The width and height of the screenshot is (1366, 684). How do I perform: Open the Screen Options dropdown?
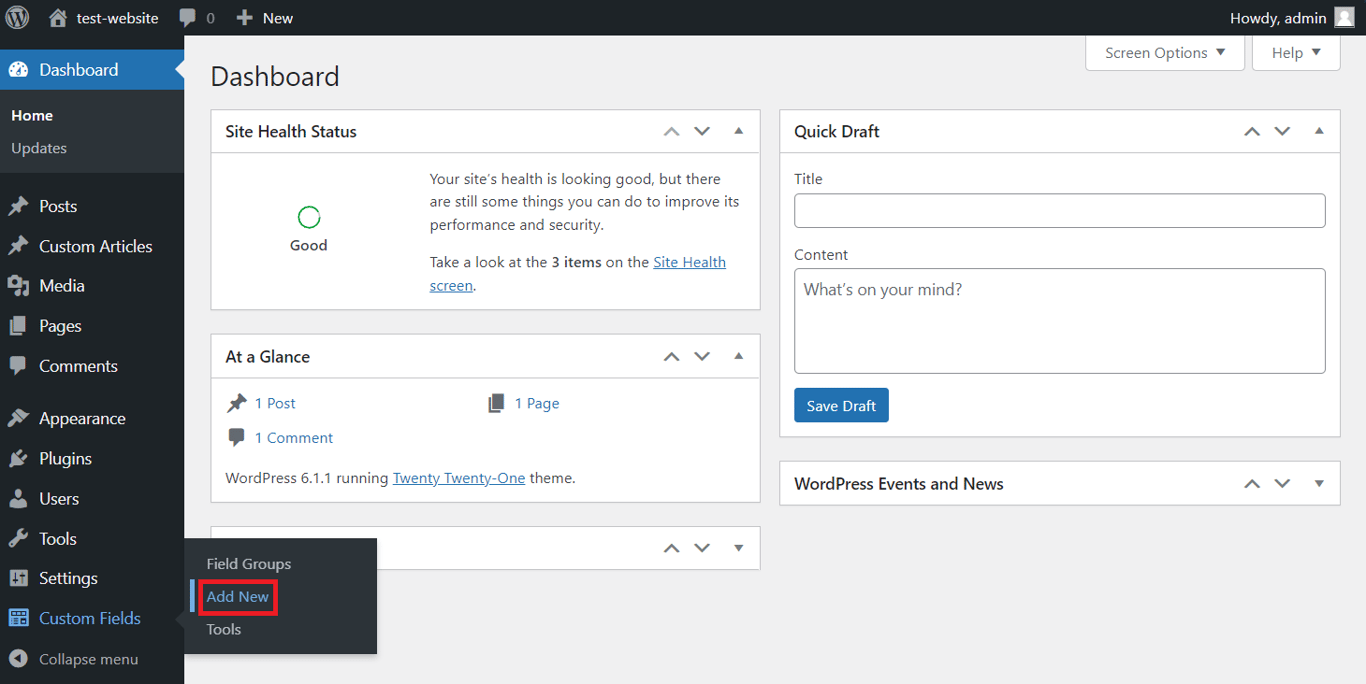tap(1164, 52)
